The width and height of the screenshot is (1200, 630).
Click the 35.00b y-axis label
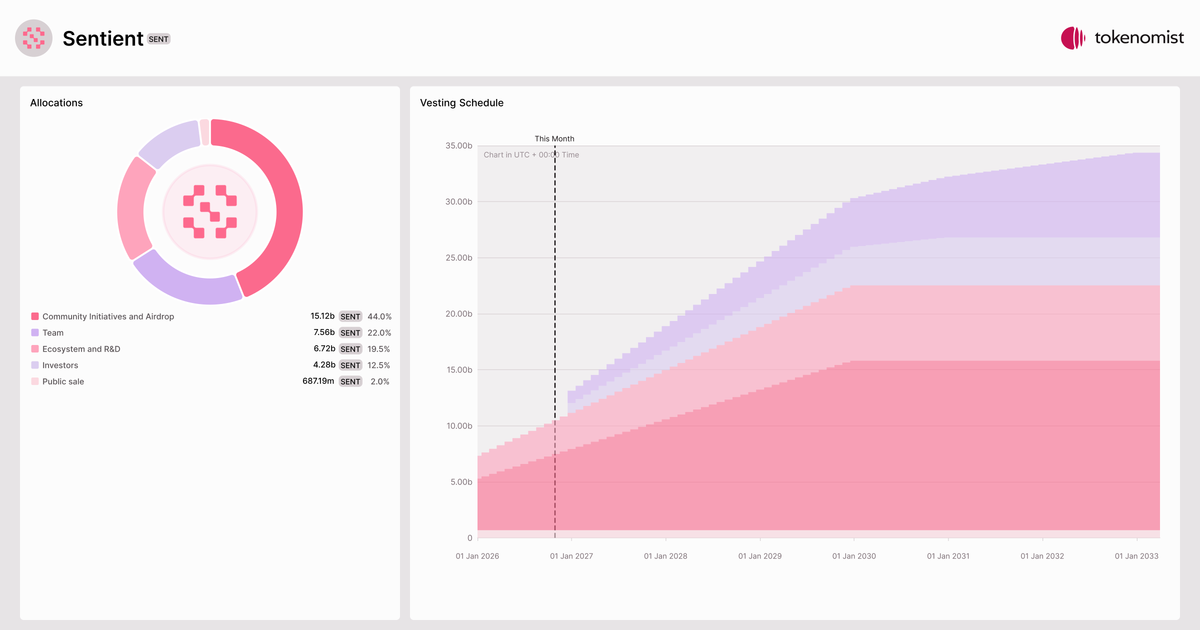coord(458,146)
